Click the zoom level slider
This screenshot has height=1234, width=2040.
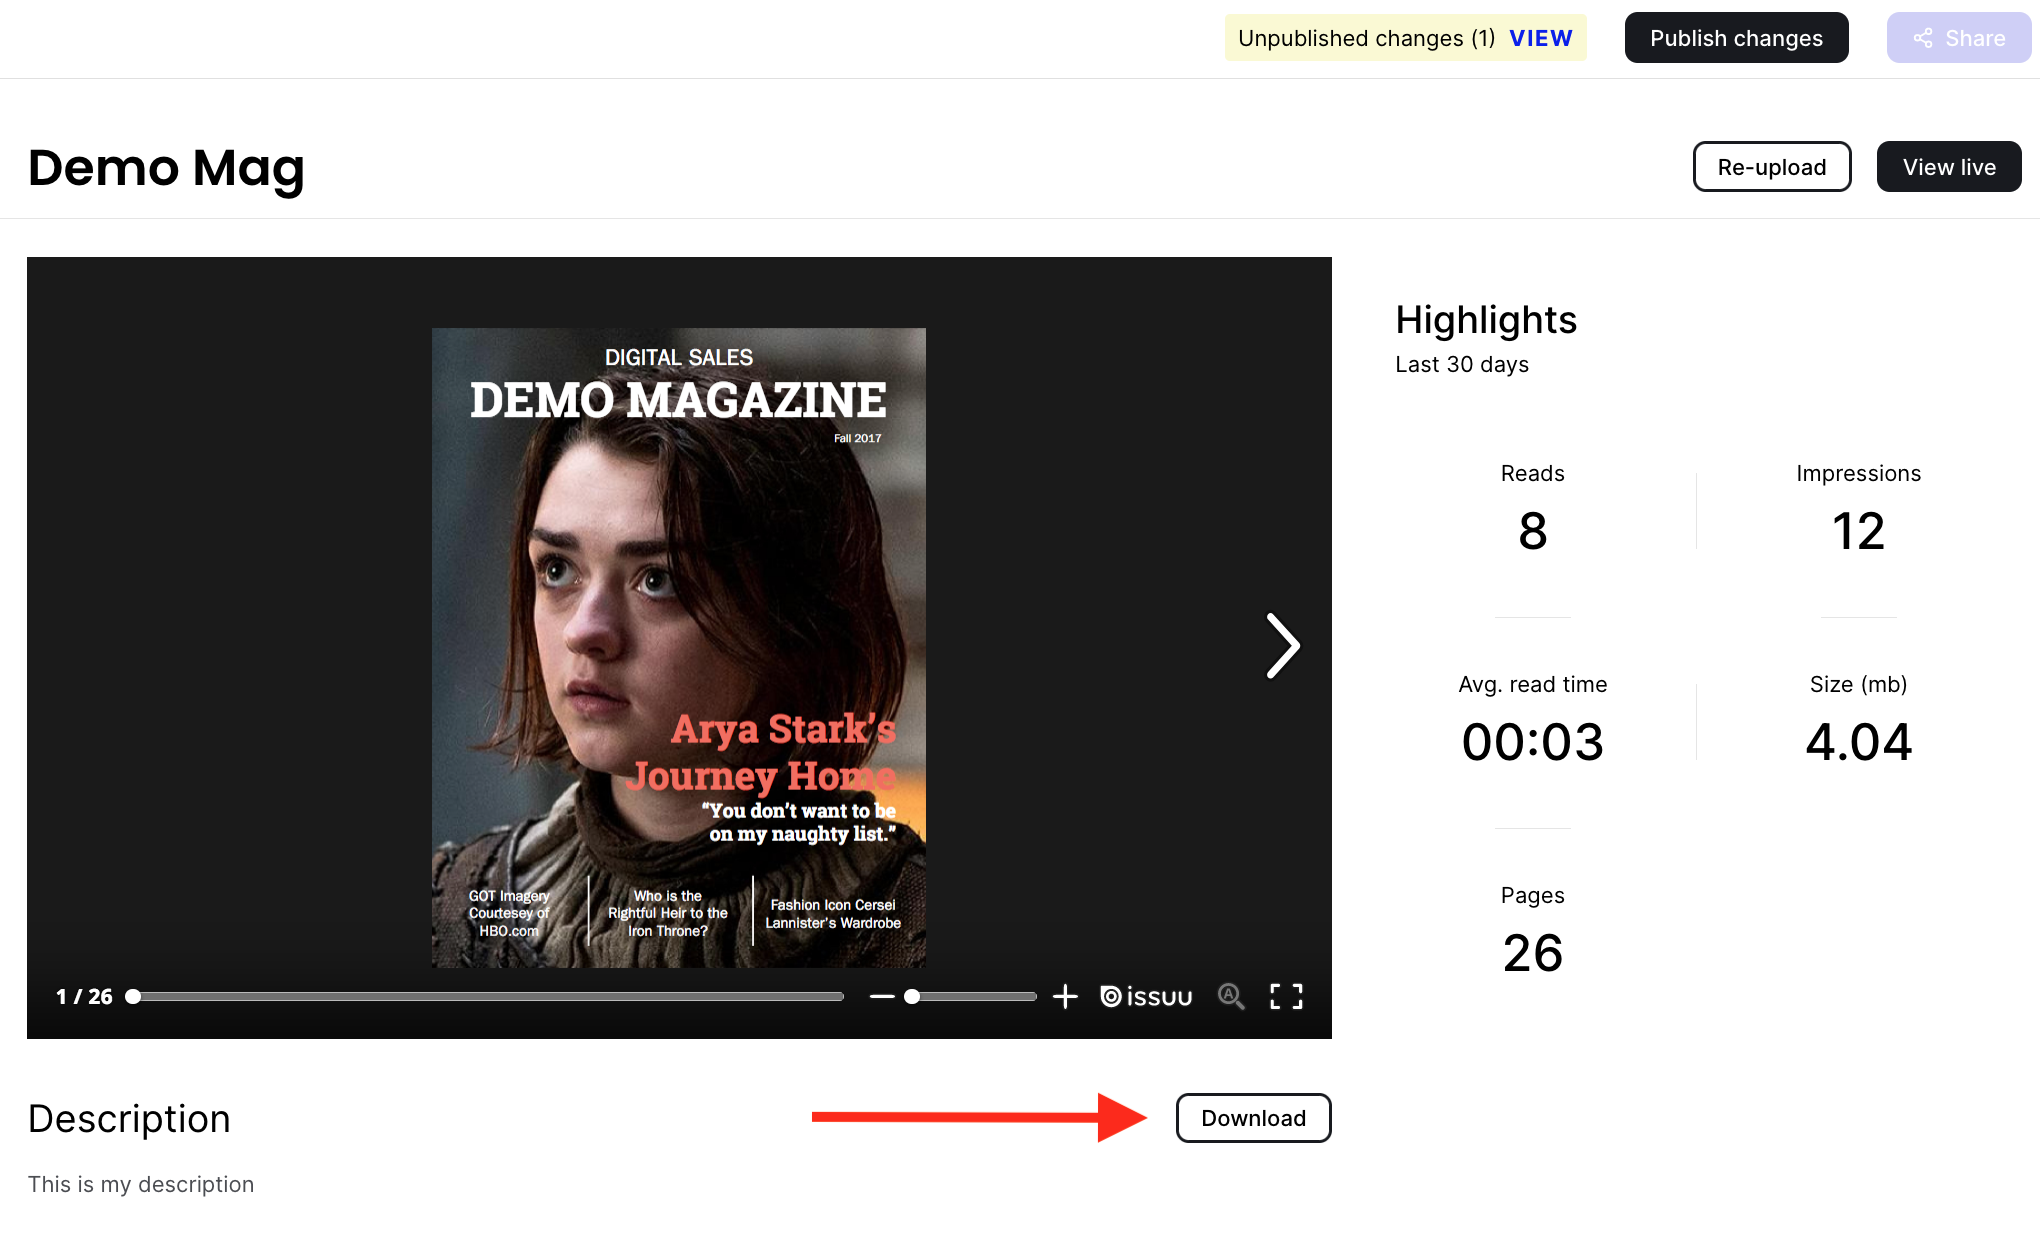[x=970, y=997]
